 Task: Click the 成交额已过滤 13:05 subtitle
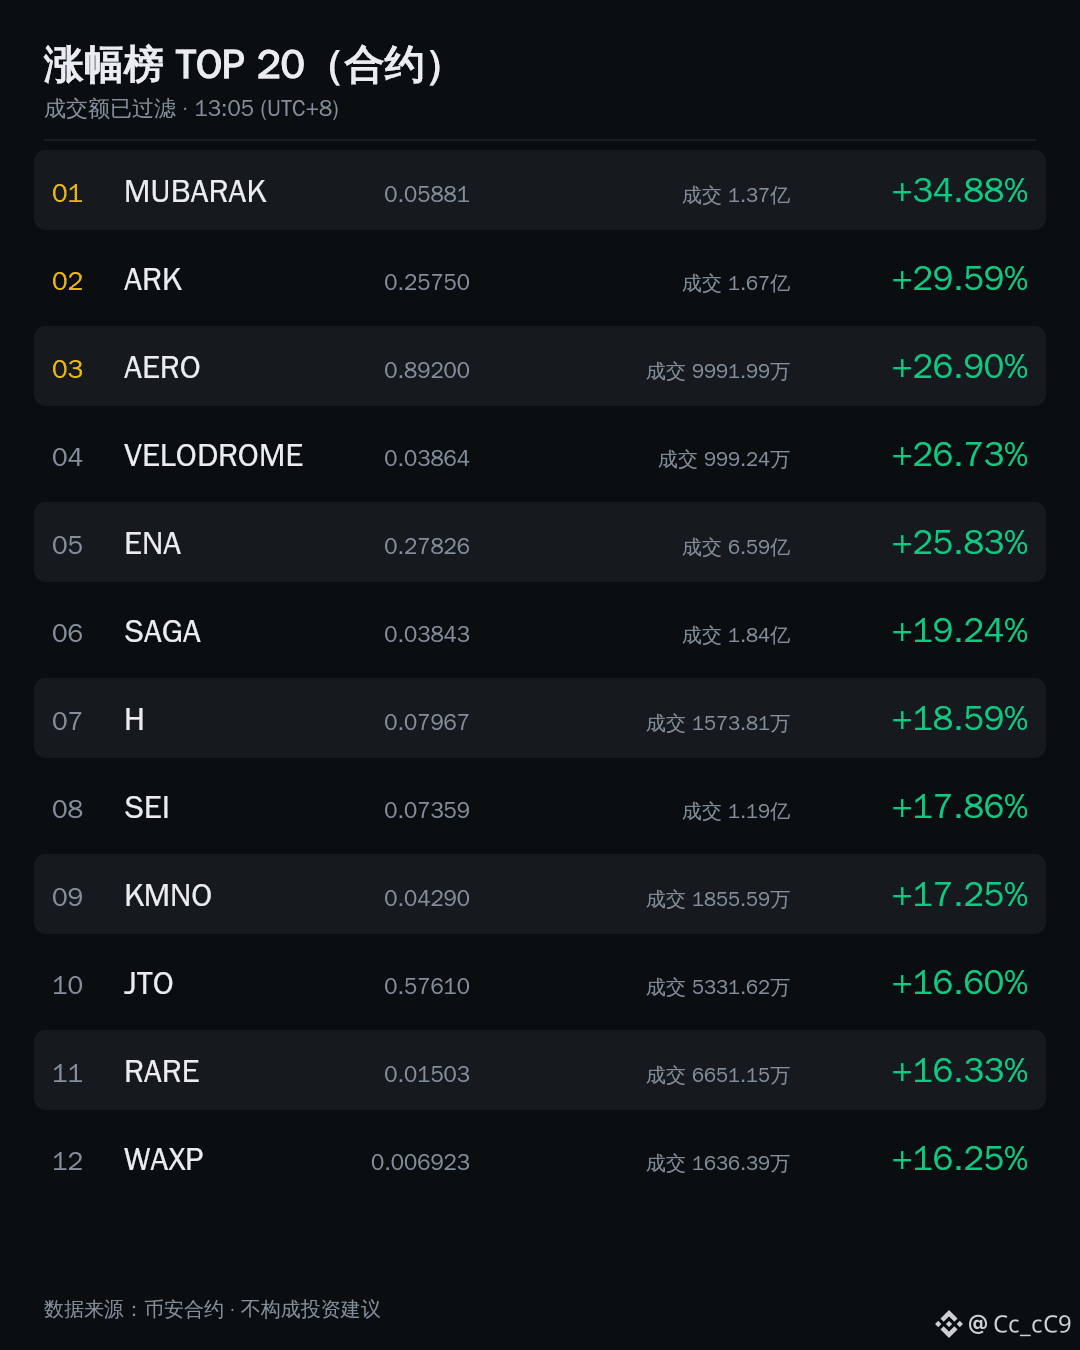pos(191,108)
